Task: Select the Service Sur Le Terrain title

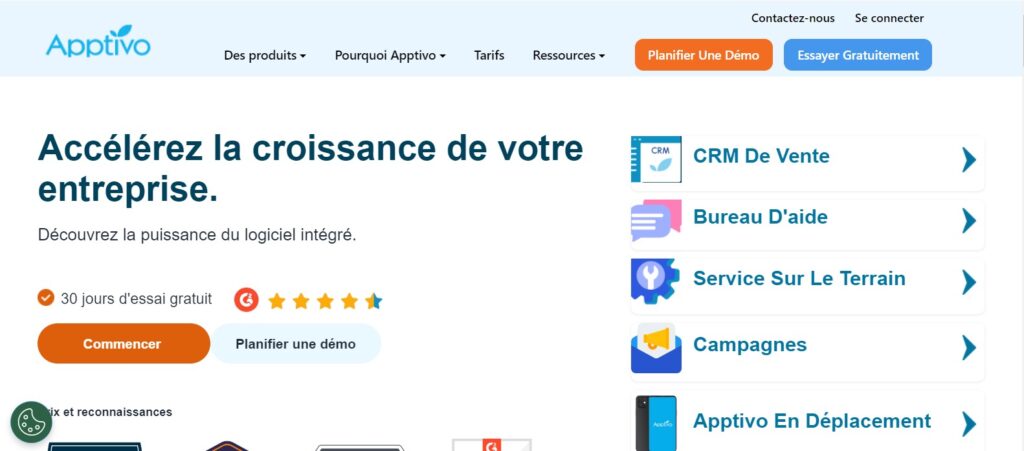Action: (799, 278)
